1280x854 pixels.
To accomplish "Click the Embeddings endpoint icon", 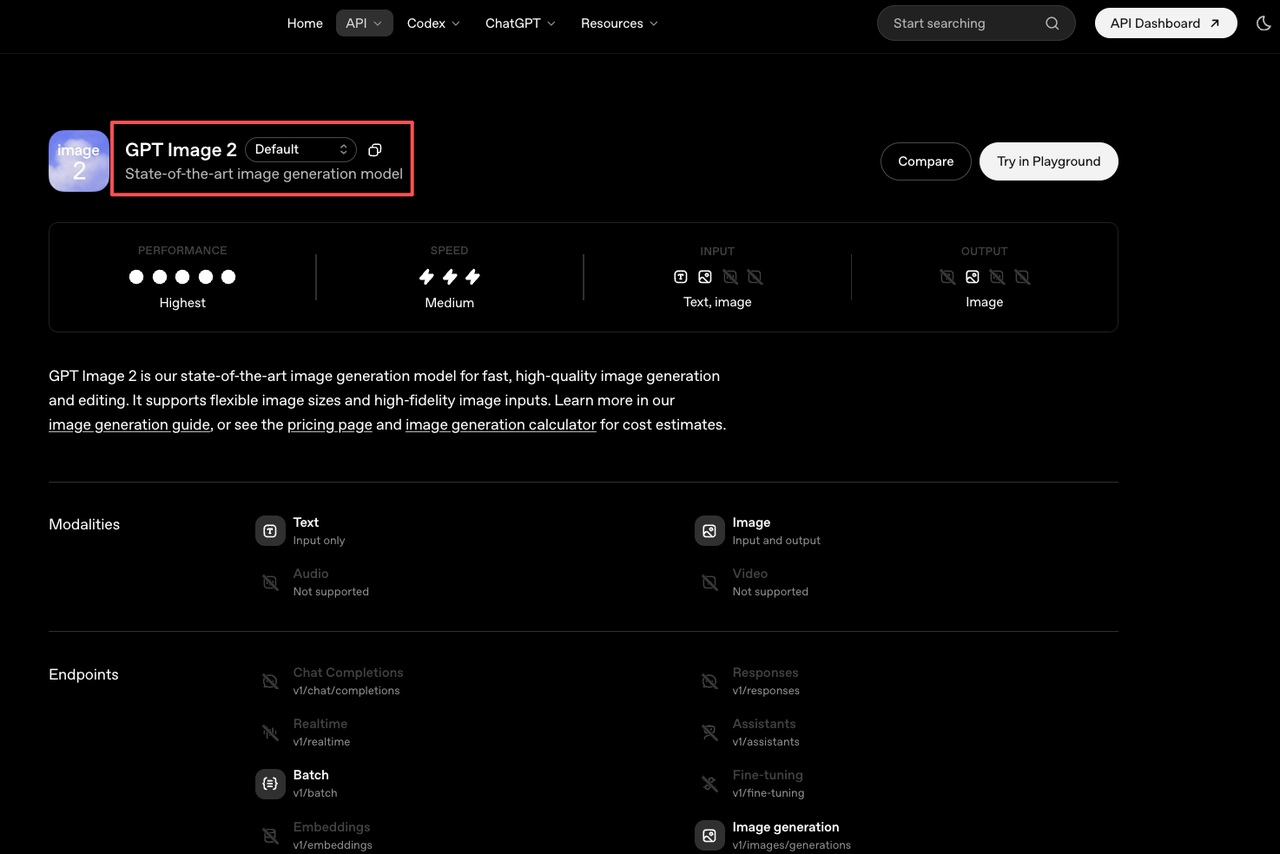I will pos(270,835).
